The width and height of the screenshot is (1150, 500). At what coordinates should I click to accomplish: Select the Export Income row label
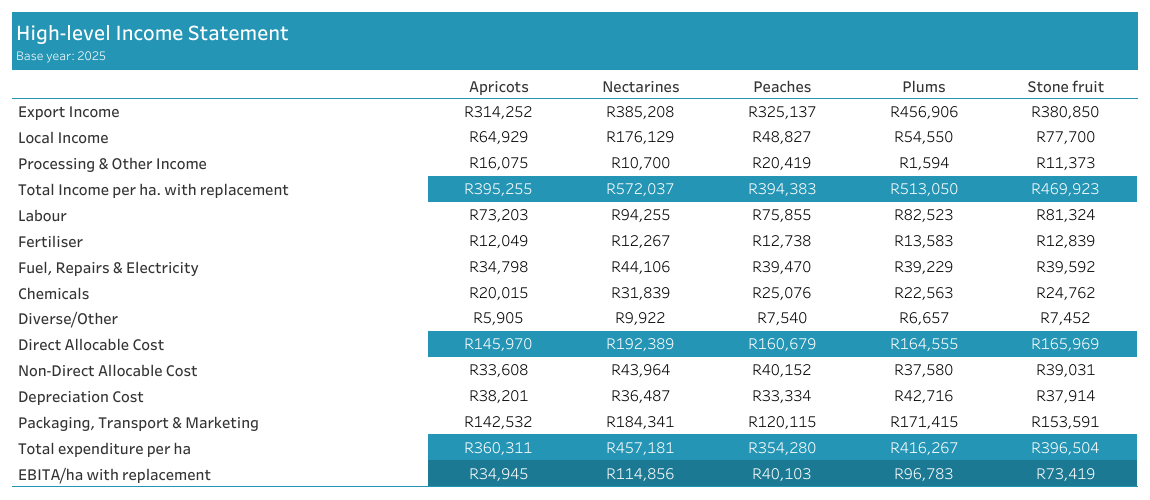[69, 112]
